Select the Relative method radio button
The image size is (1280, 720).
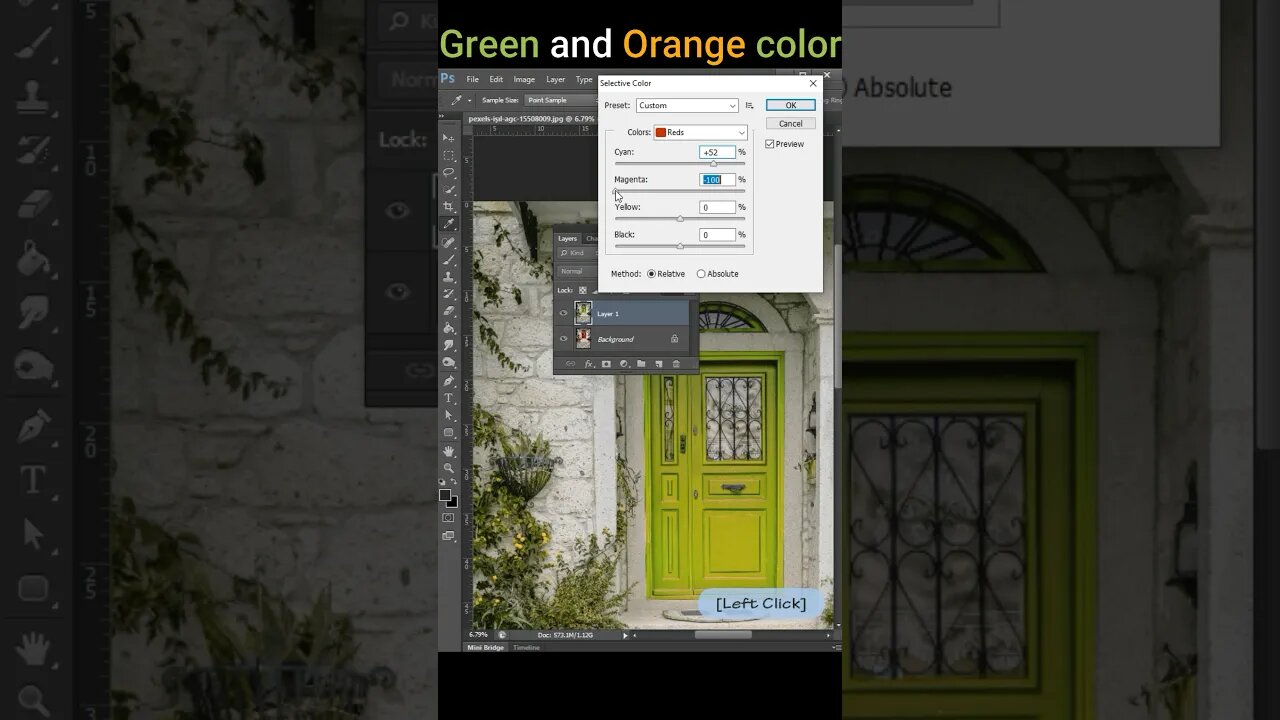[x=651, y=274]
